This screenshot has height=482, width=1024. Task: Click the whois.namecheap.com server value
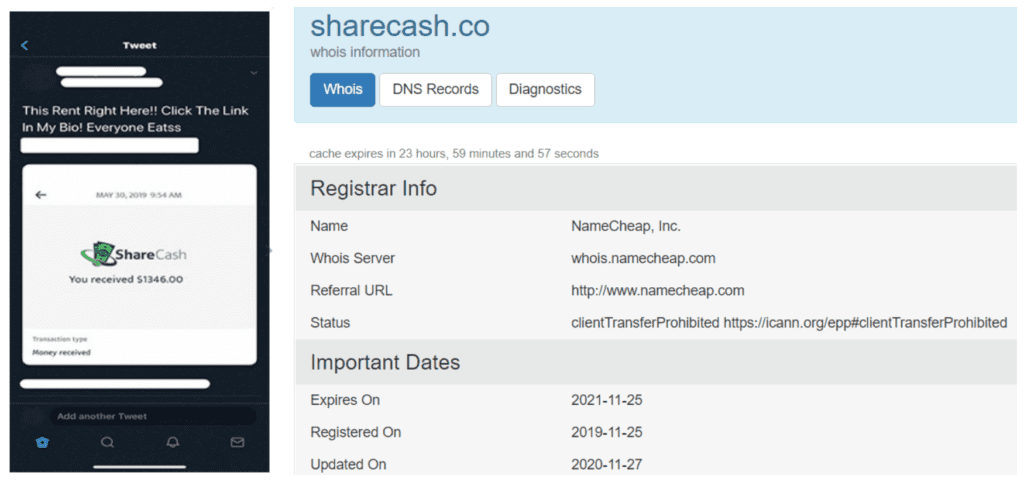coord(643,258)
